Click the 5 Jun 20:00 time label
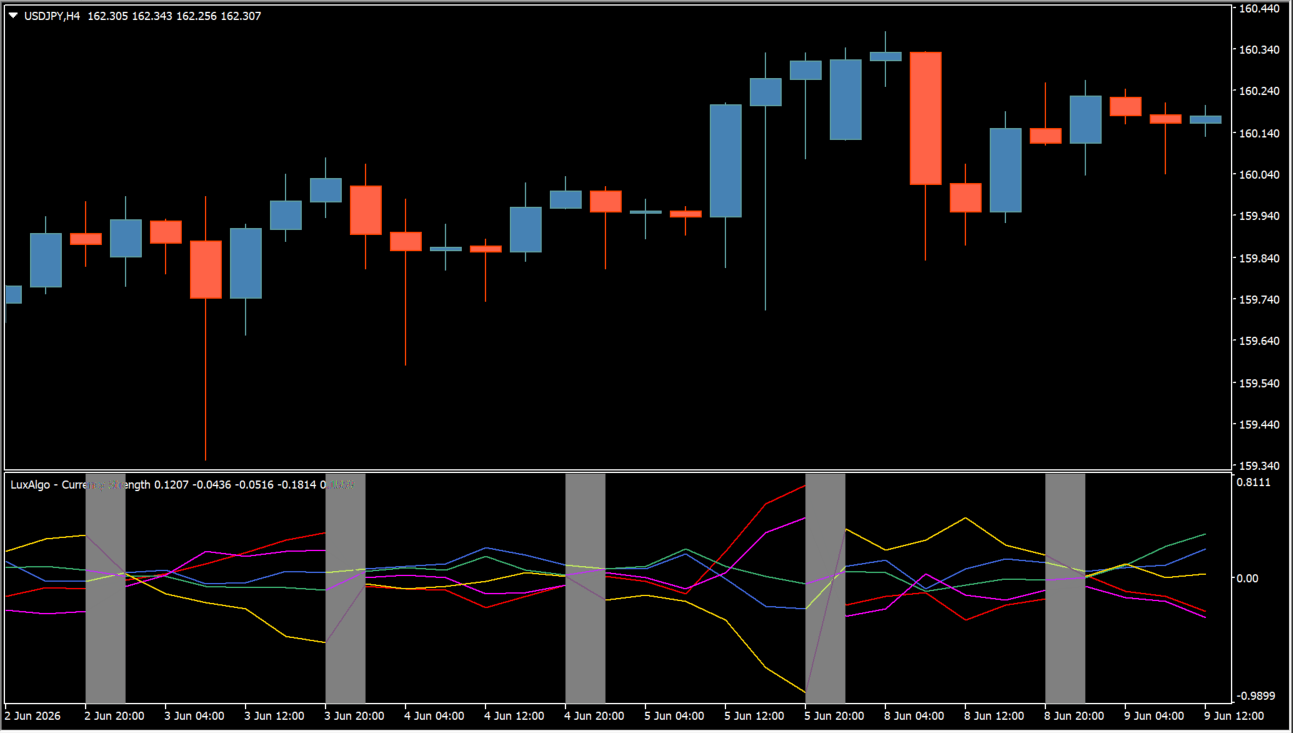The width and height of the screenshot is (1293, 733). pos(834,716)
